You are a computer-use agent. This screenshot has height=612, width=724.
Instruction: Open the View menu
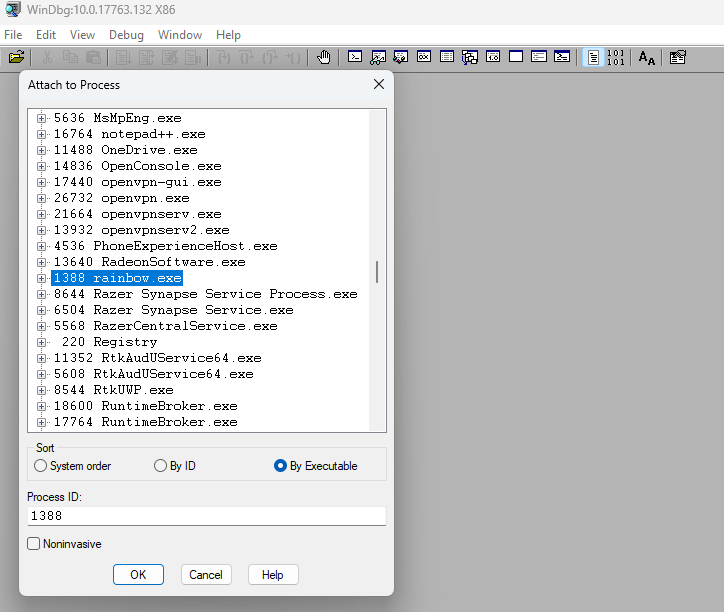(x=82, y=35)
